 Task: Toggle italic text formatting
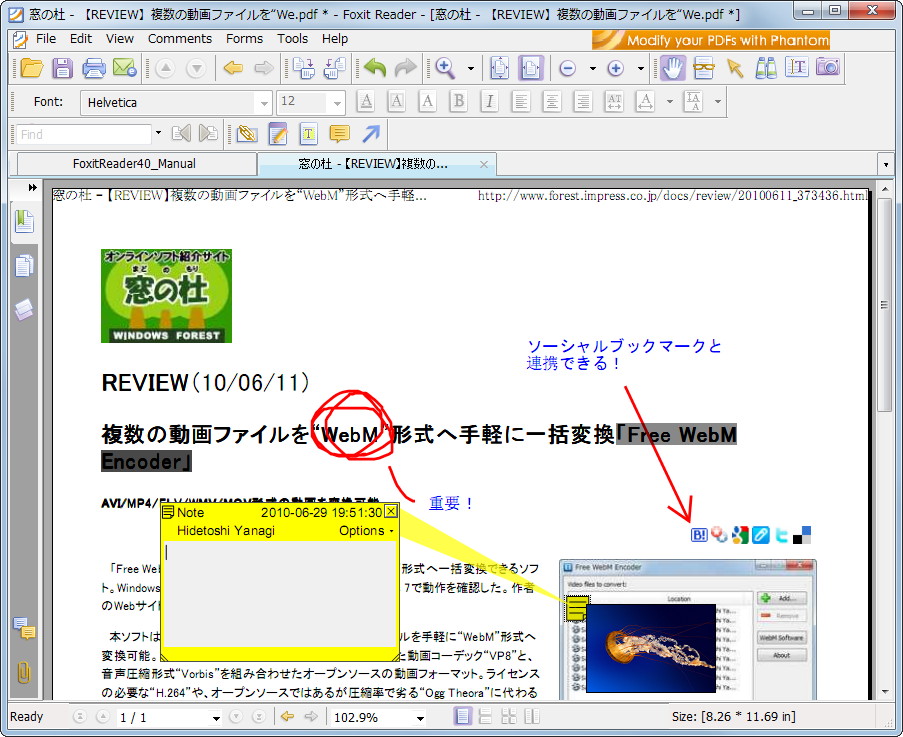coord(488,102)
